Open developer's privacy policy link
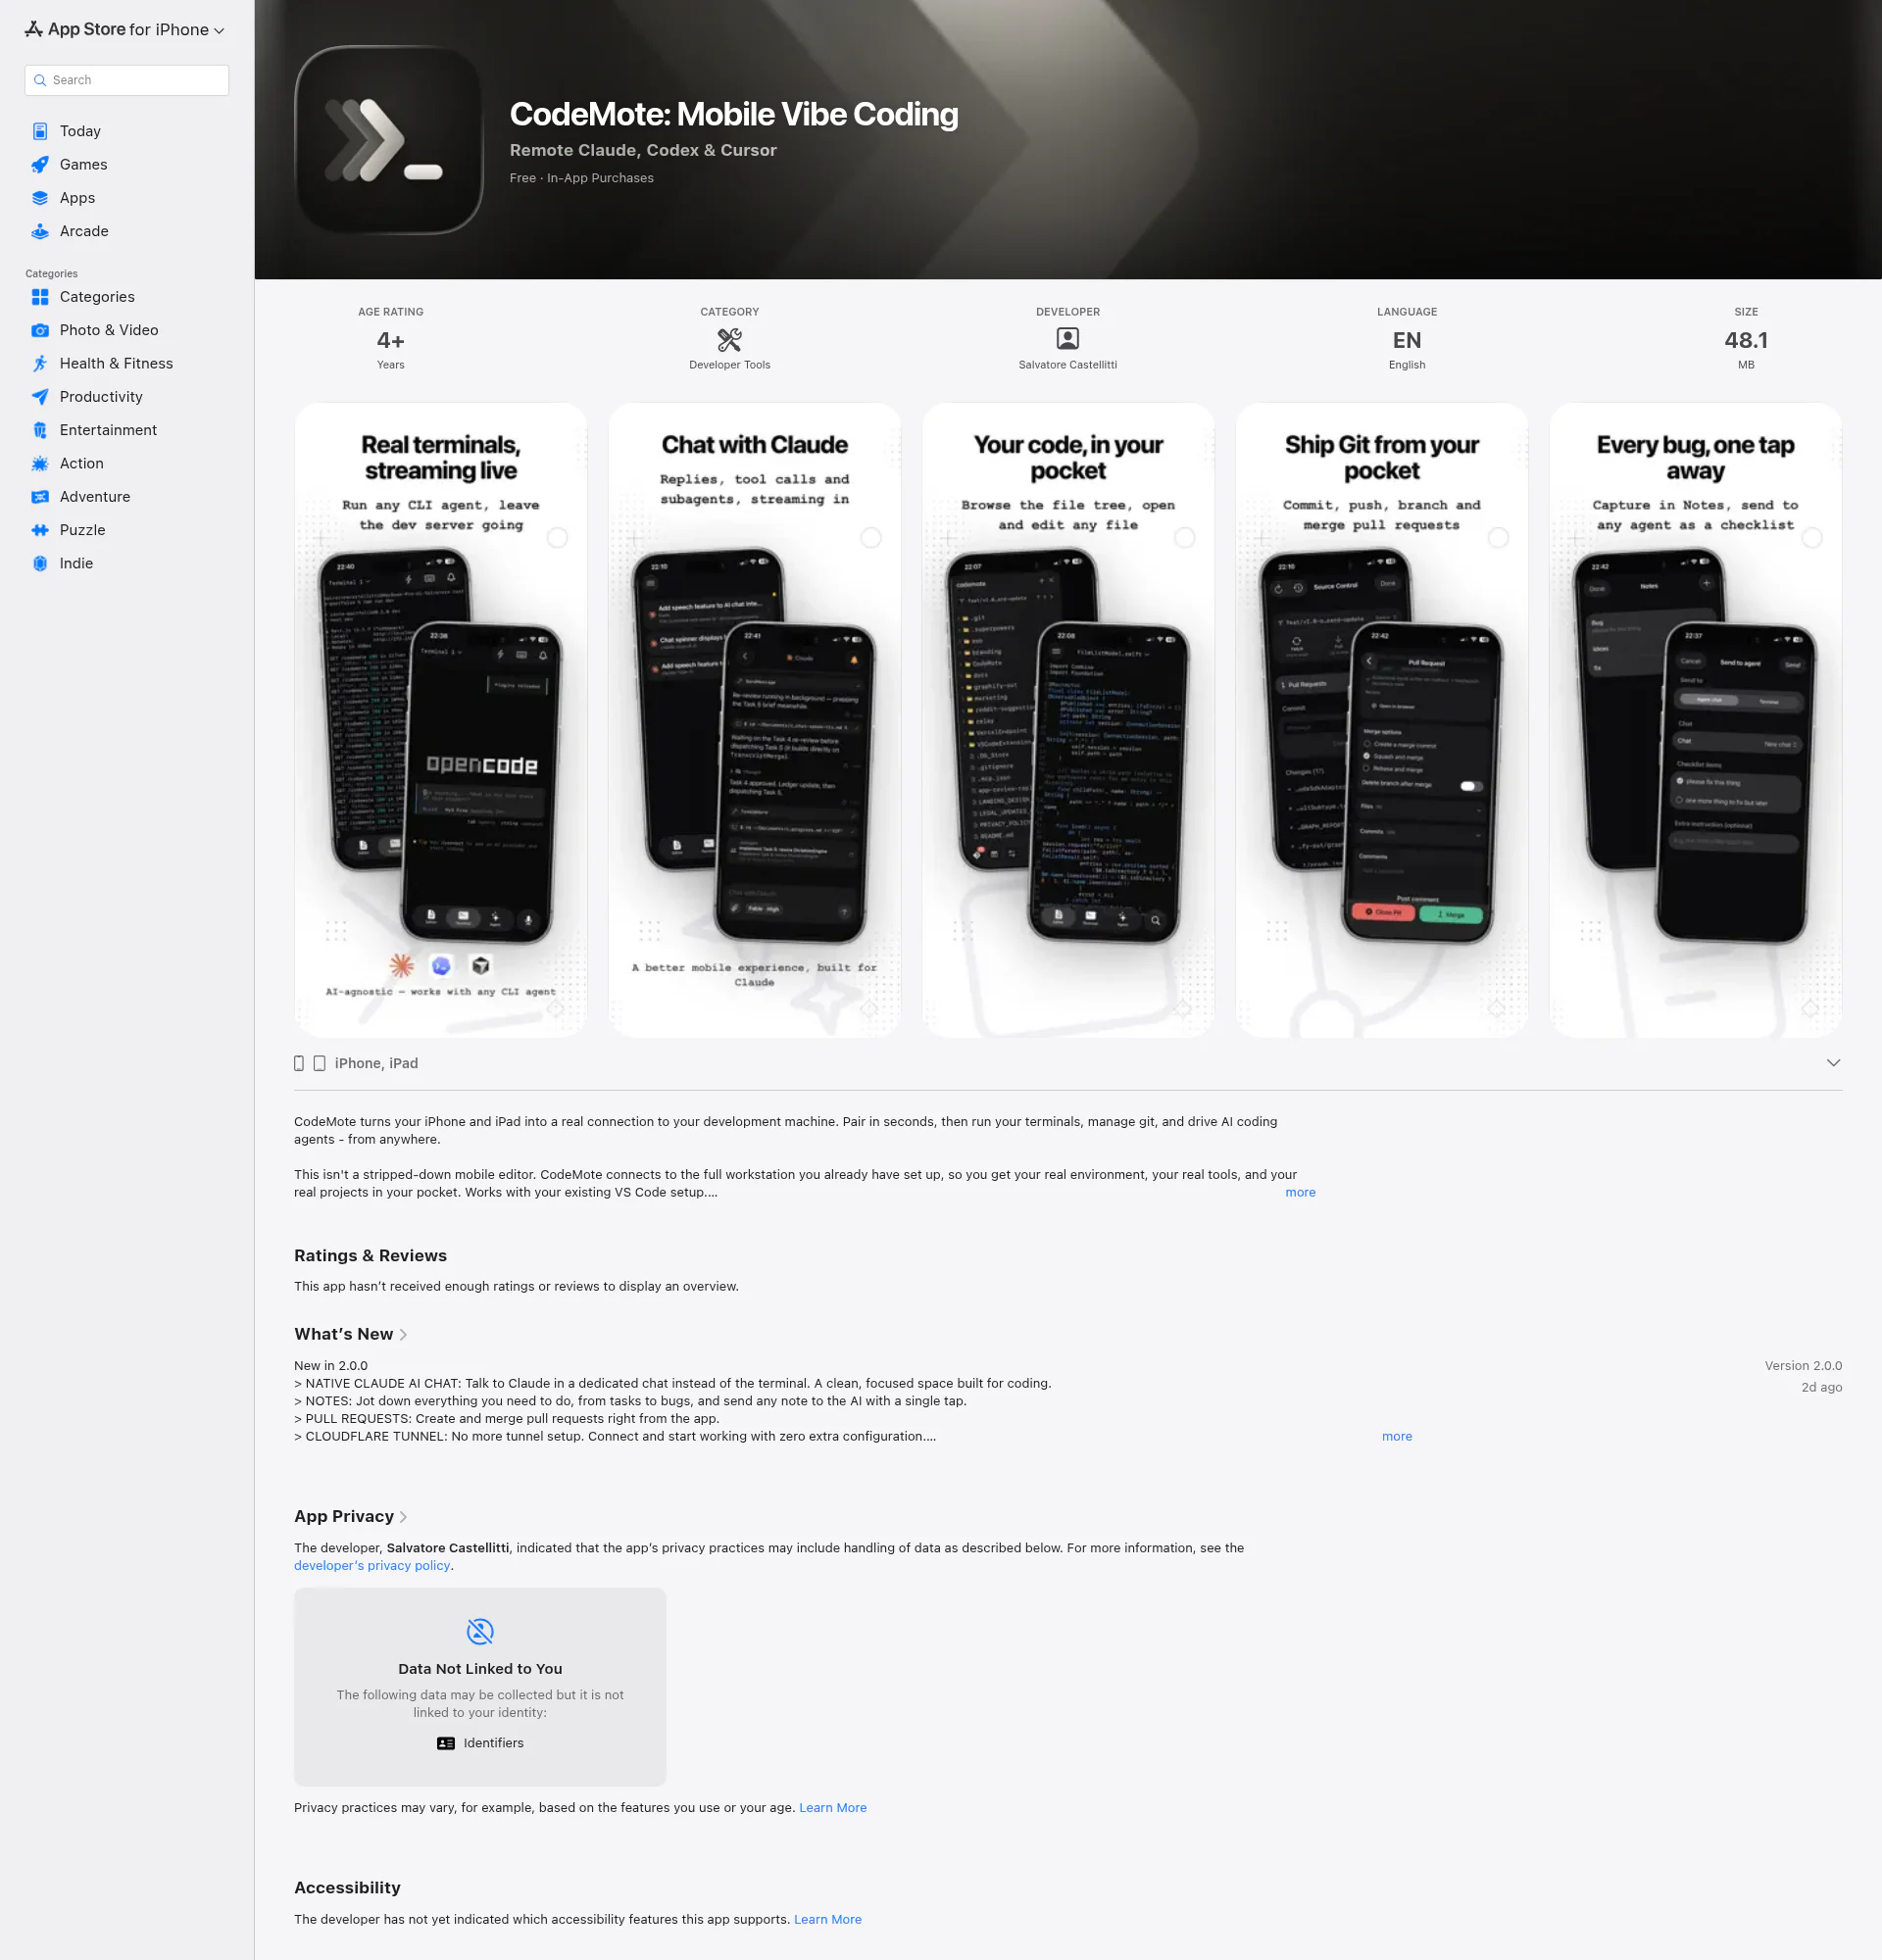Screen dimensions: 1882x1960 (372, 1565)
